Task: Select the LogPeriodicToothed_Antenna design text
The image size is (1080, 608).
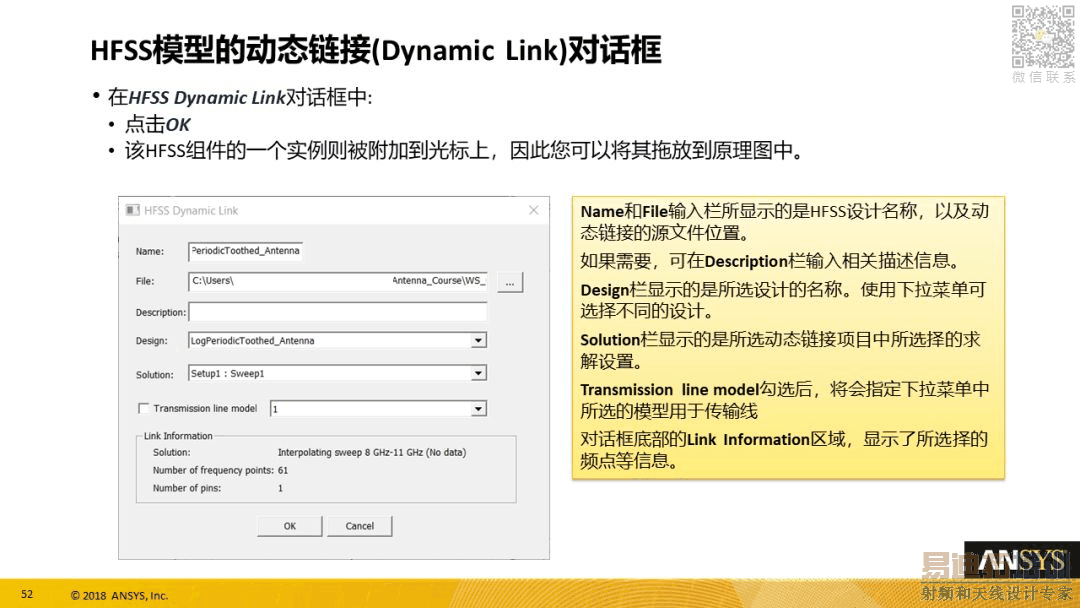Action: (x=252, y=340)
